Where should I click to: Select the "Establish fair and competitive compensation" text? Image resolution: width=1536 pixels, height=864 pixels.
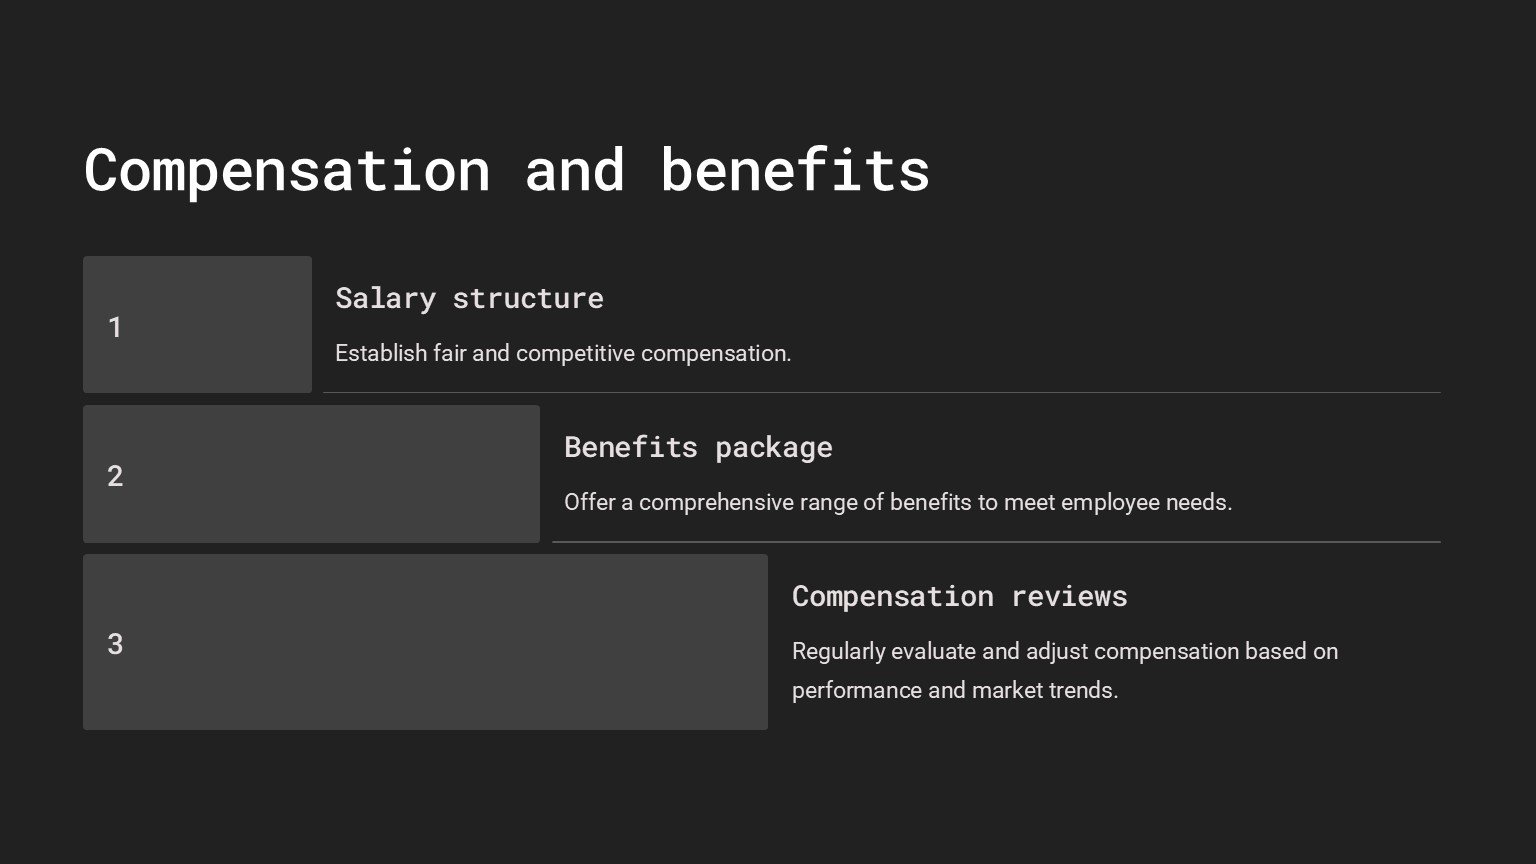tap(562, 353)
